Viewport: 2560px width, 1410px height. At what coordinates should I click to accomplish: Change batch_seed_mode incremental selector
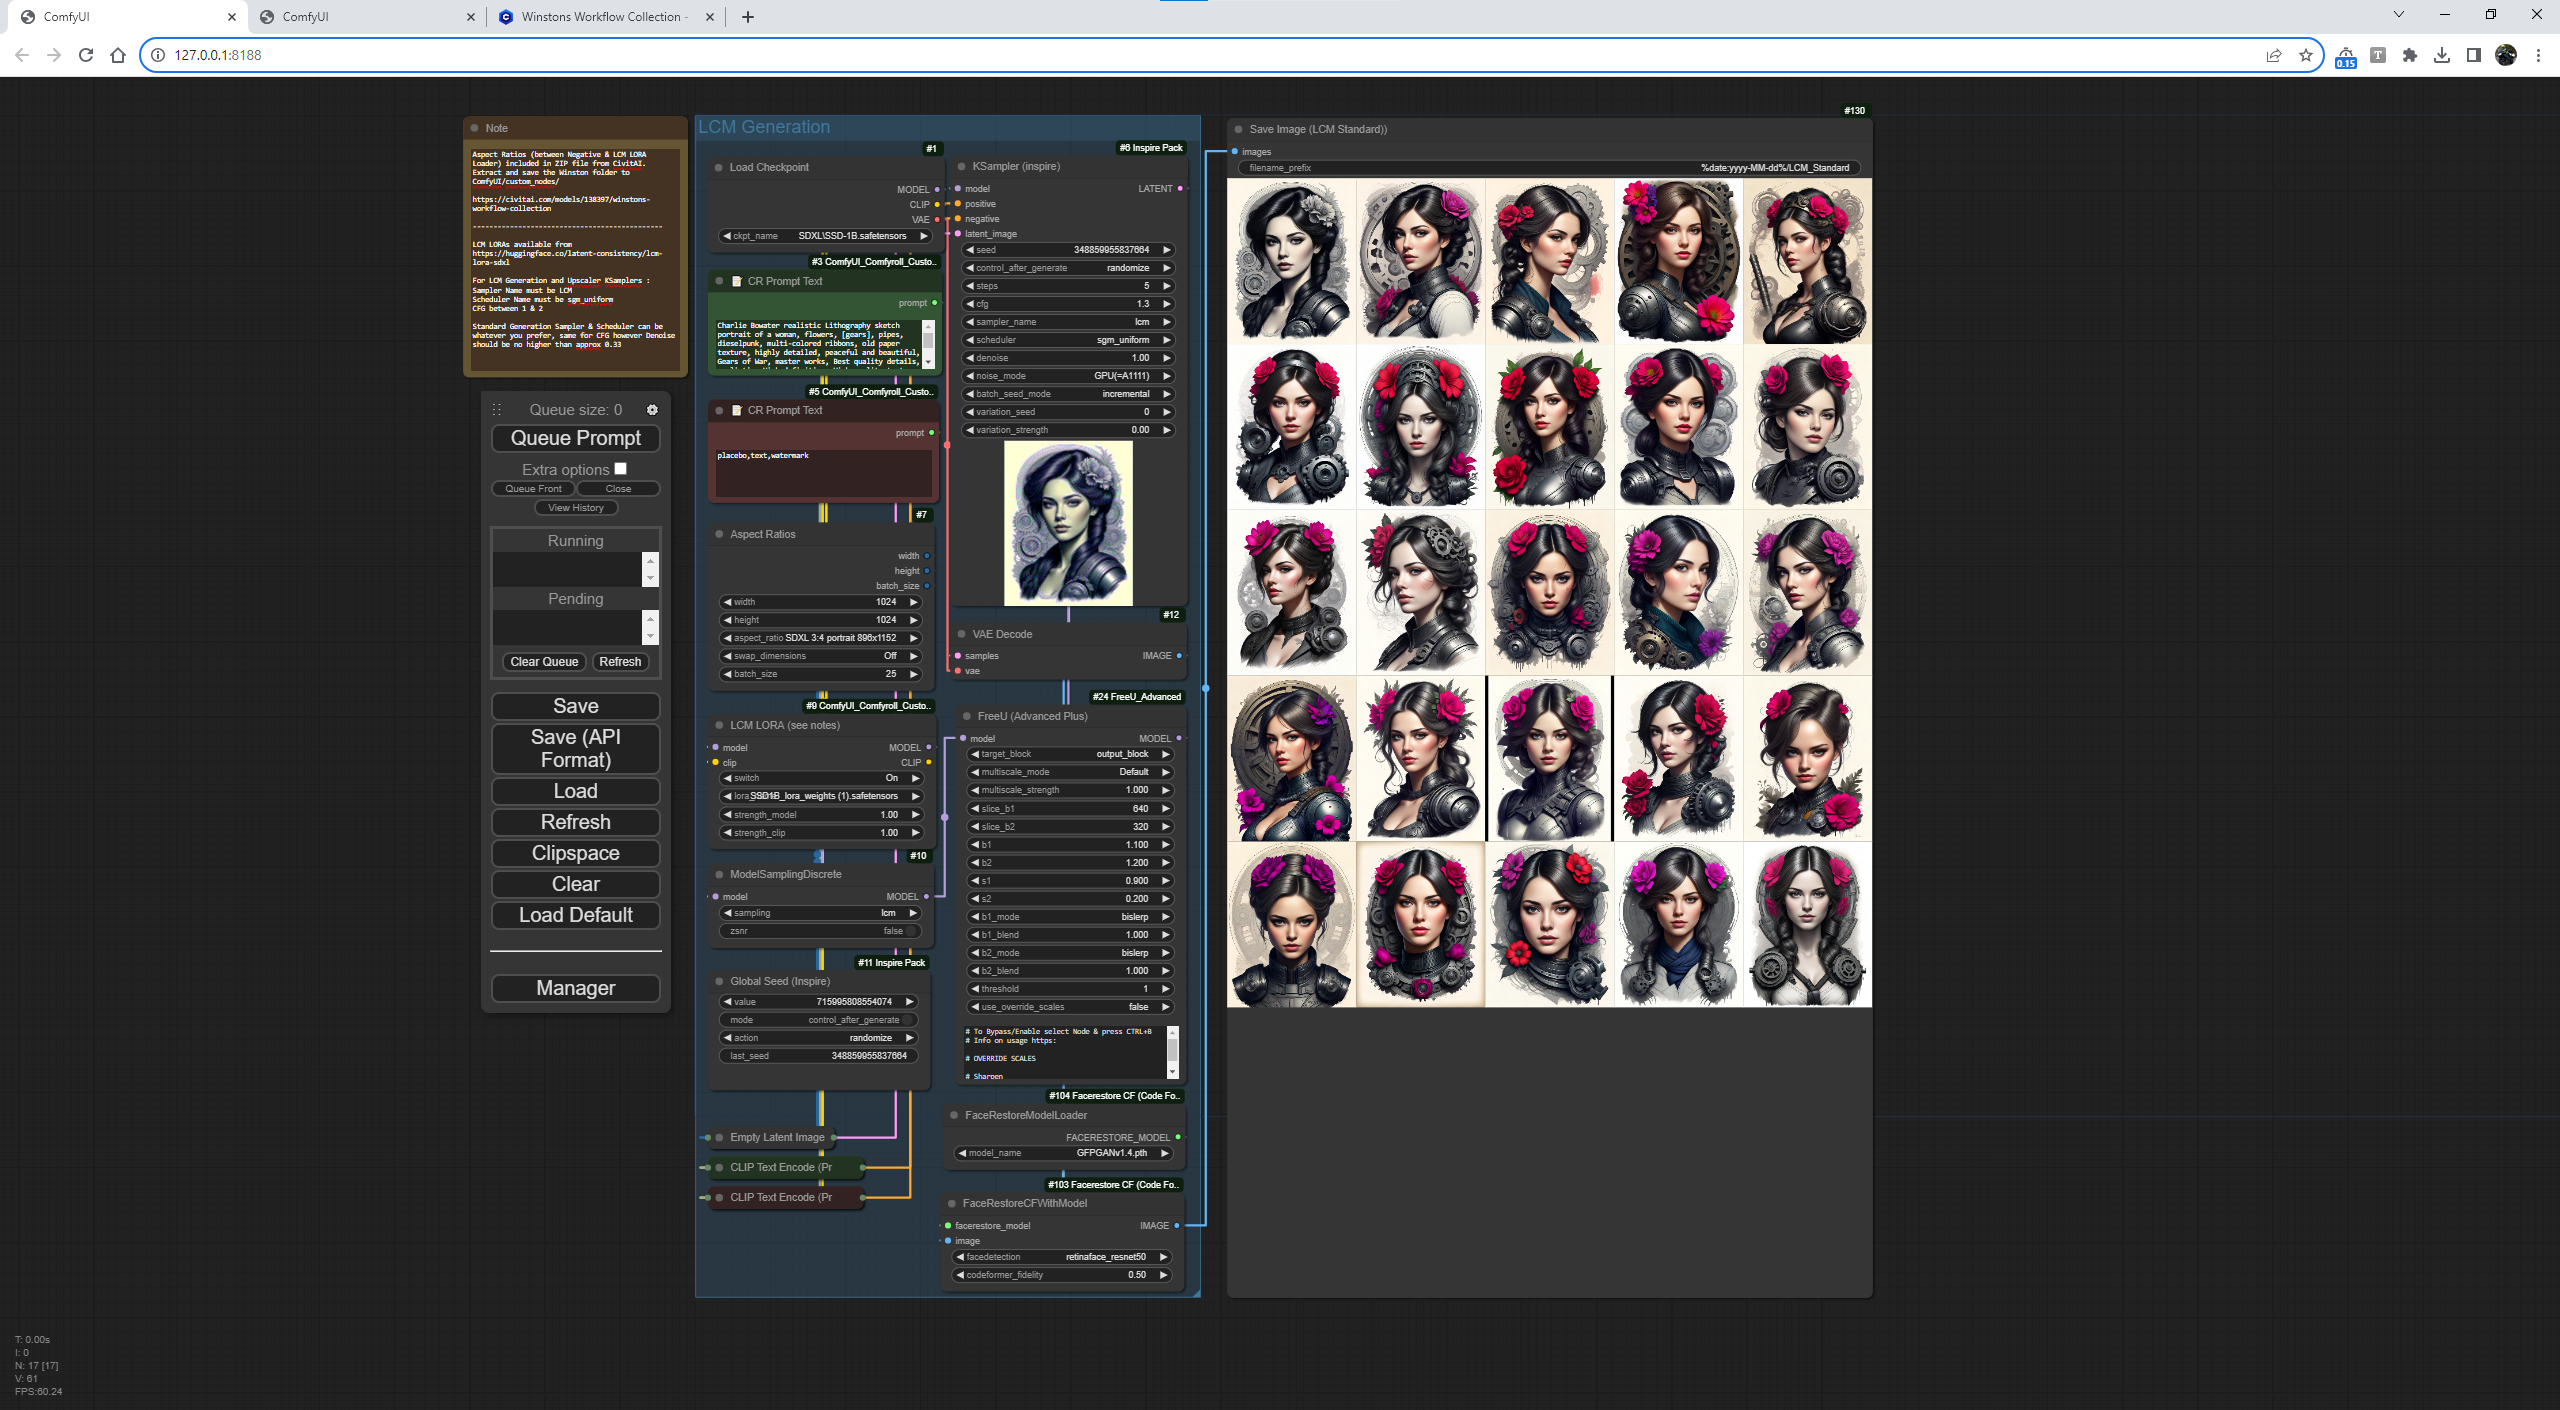[1068, 394]
